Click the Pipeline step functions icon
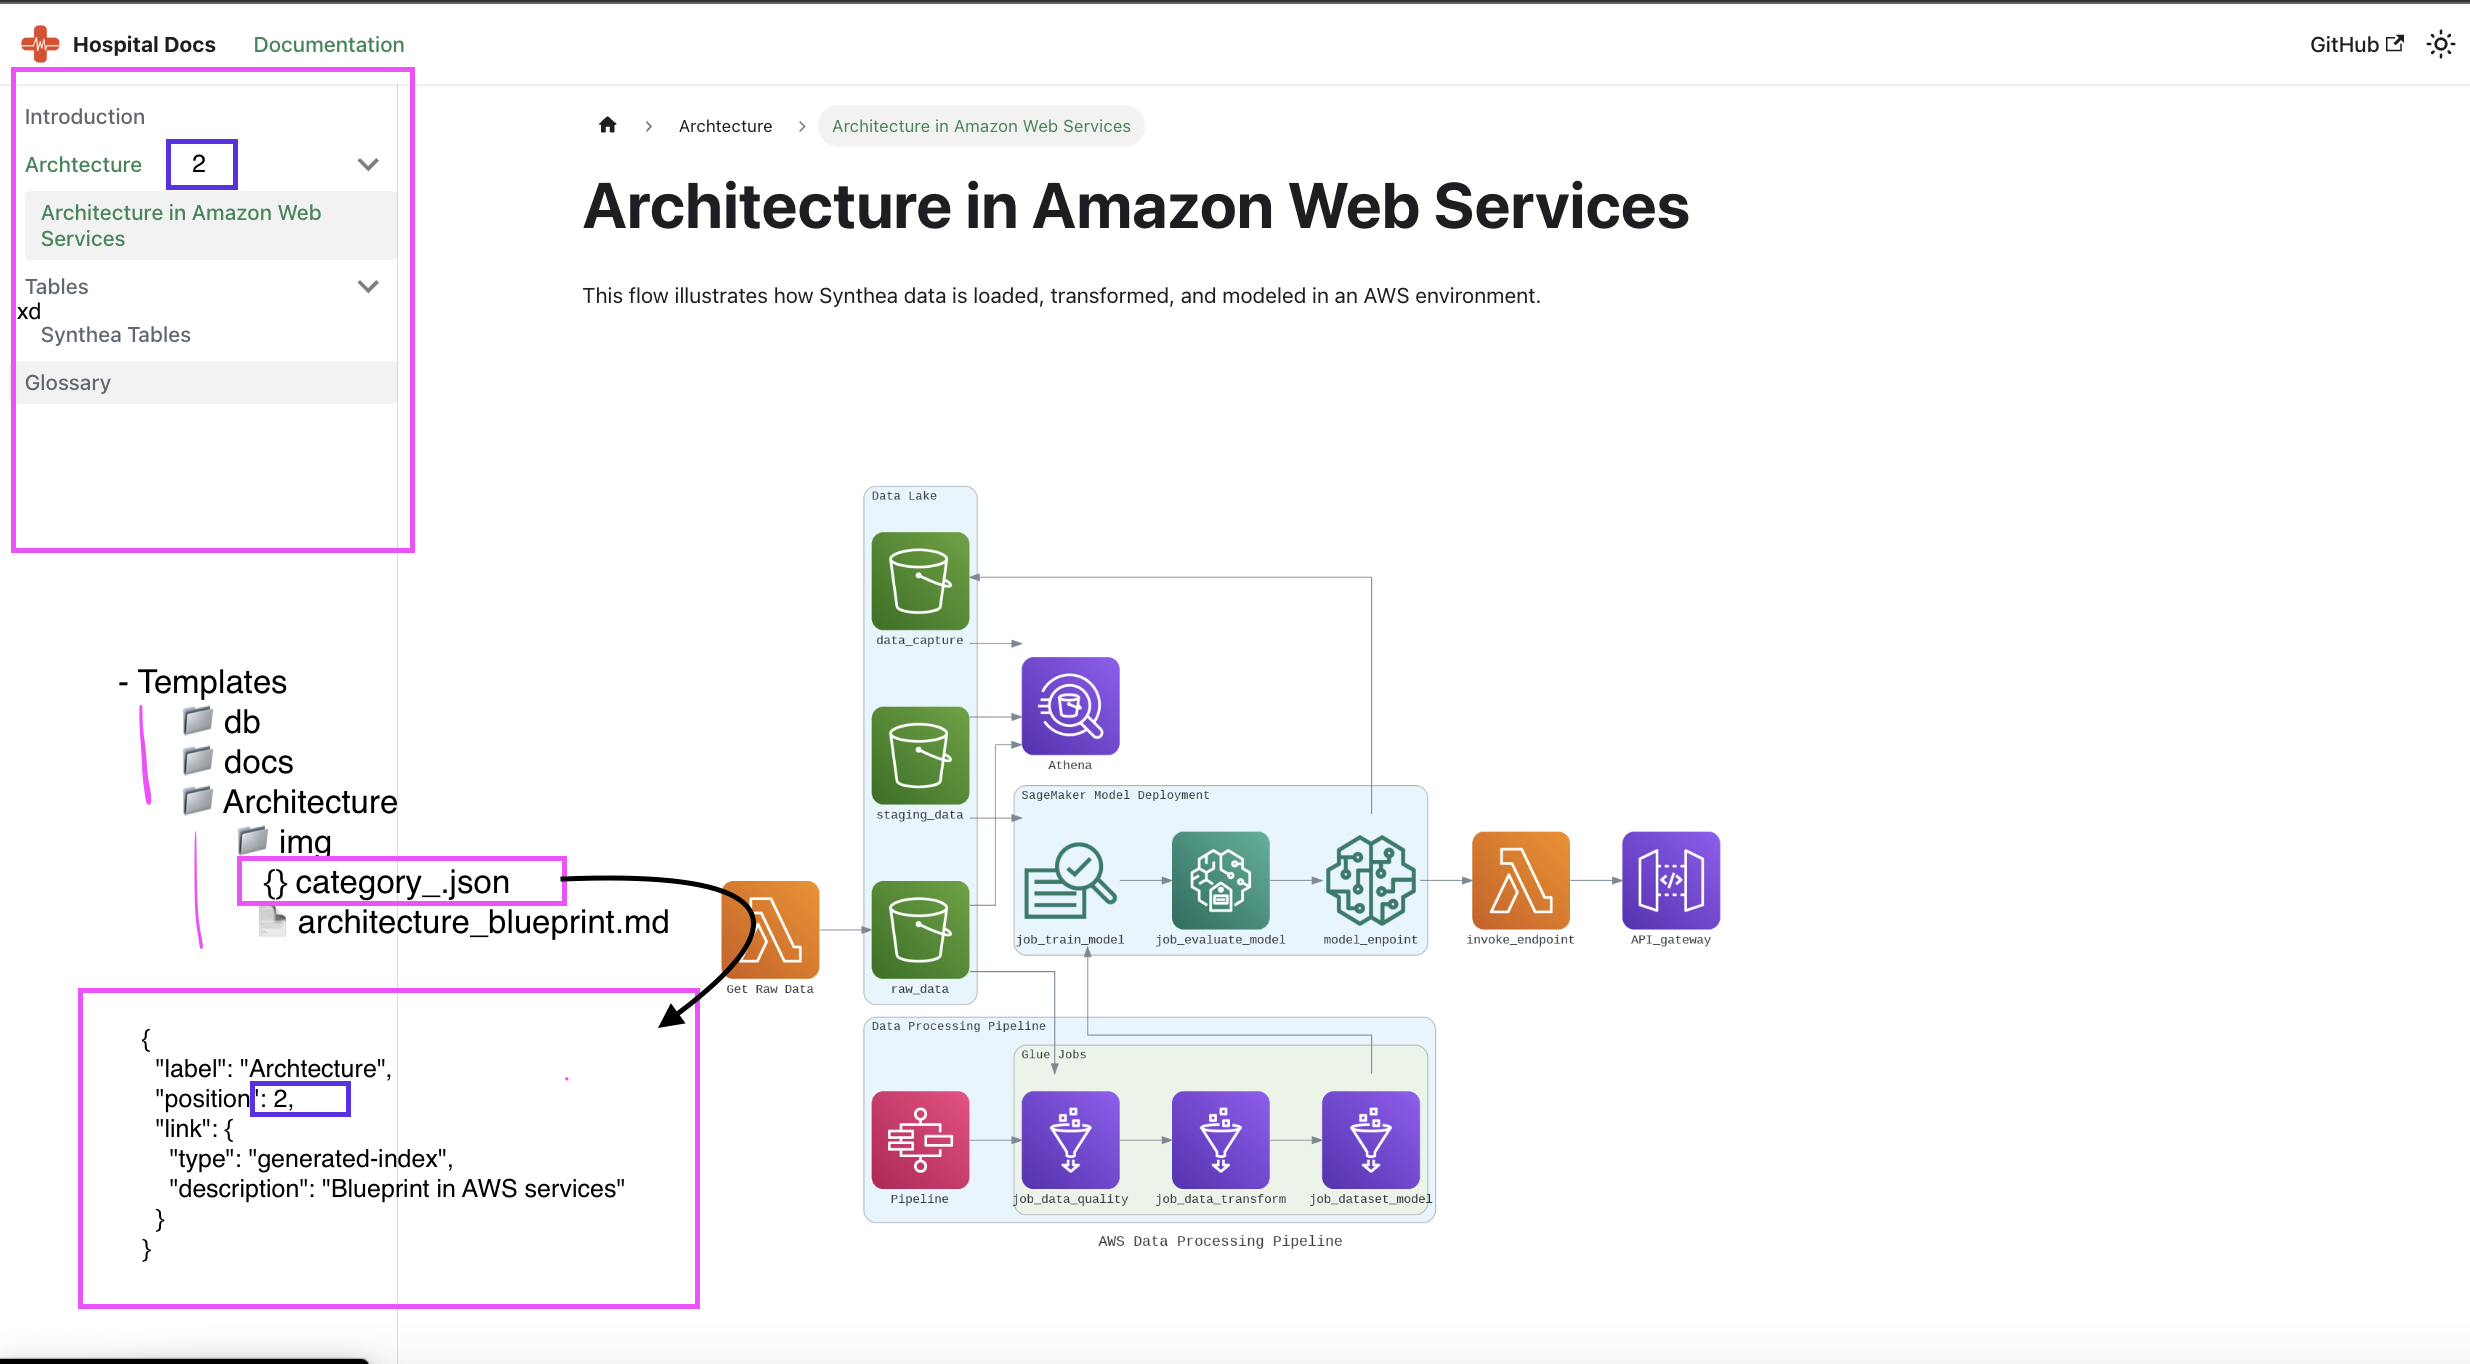The image size is (2470, 1364). coord(920,1140)
